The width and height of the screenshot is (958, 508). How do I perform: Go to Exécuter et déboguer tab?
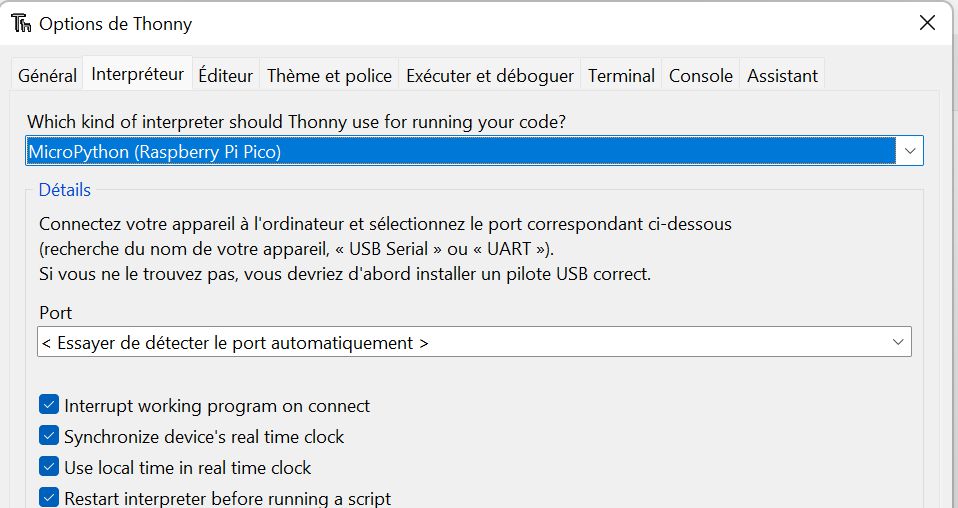point(490,76)
